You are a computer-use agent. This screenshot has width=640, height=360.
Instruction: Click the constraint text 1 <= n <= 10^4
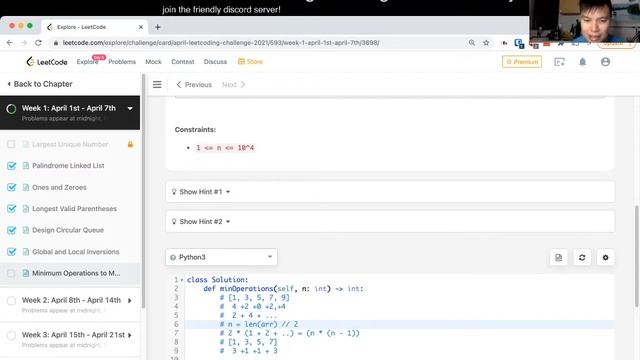tap(225, 148)
